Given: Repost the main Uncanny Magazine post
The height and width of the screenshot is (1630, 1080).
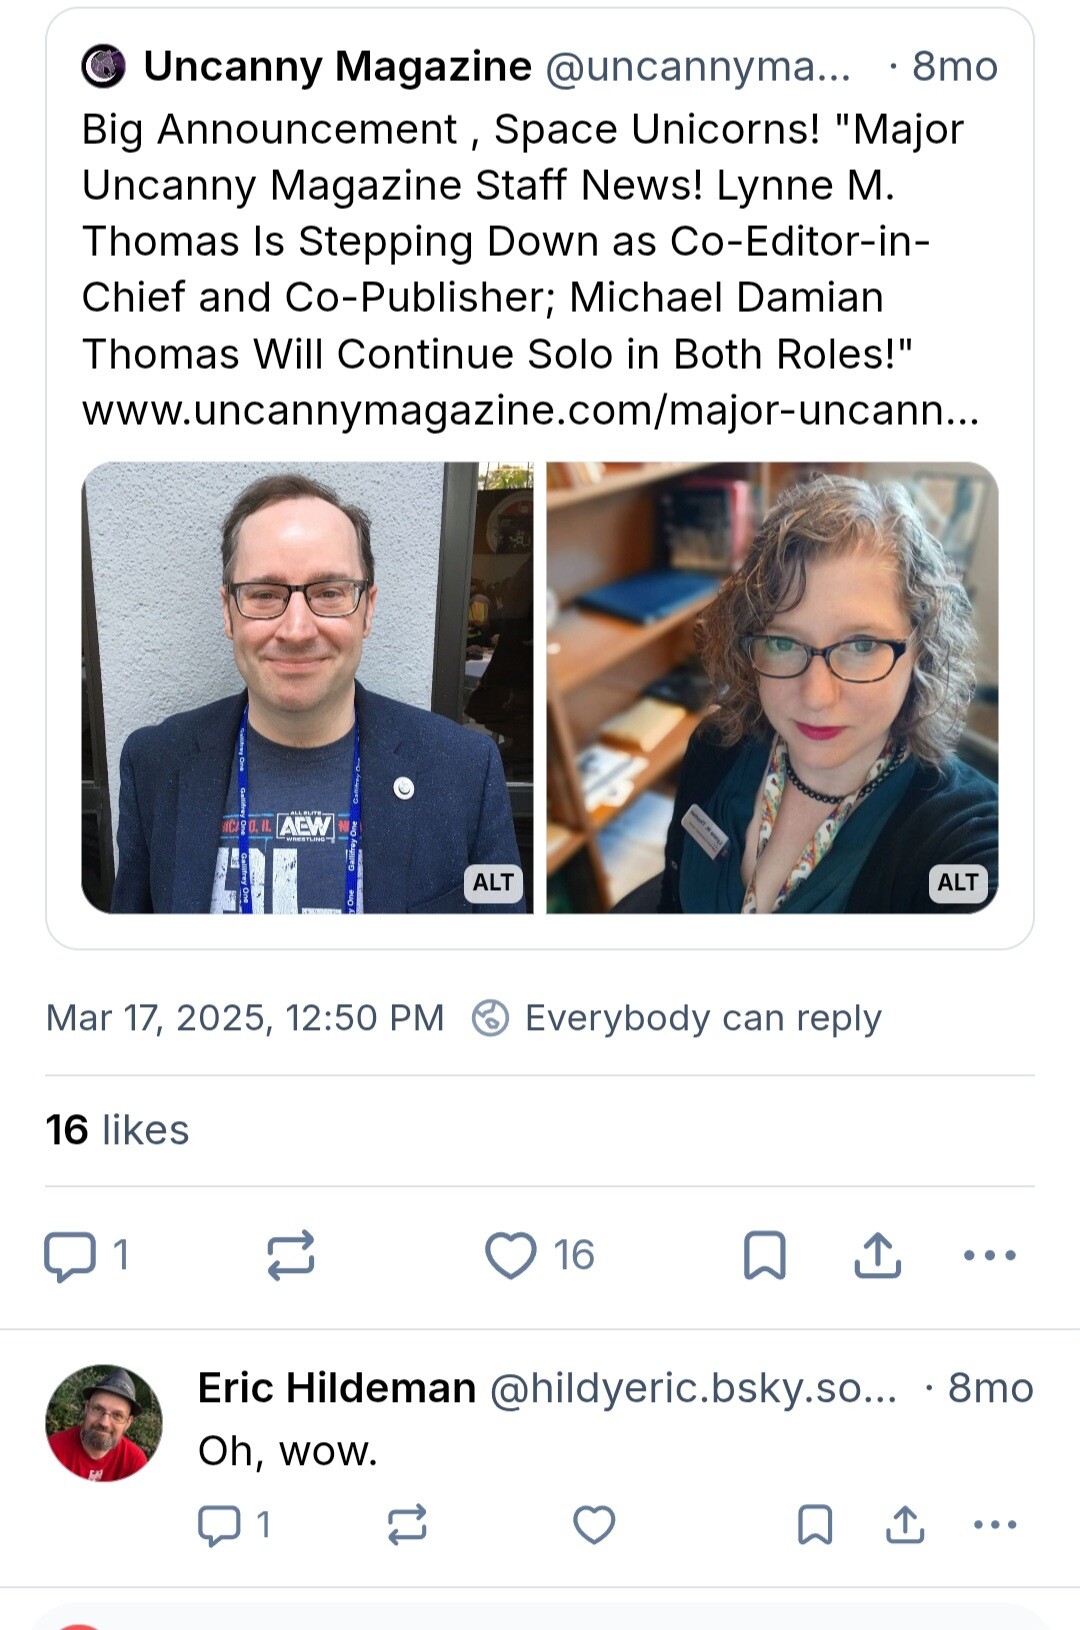Looking at the screenshot, I should coord(291,1255).
